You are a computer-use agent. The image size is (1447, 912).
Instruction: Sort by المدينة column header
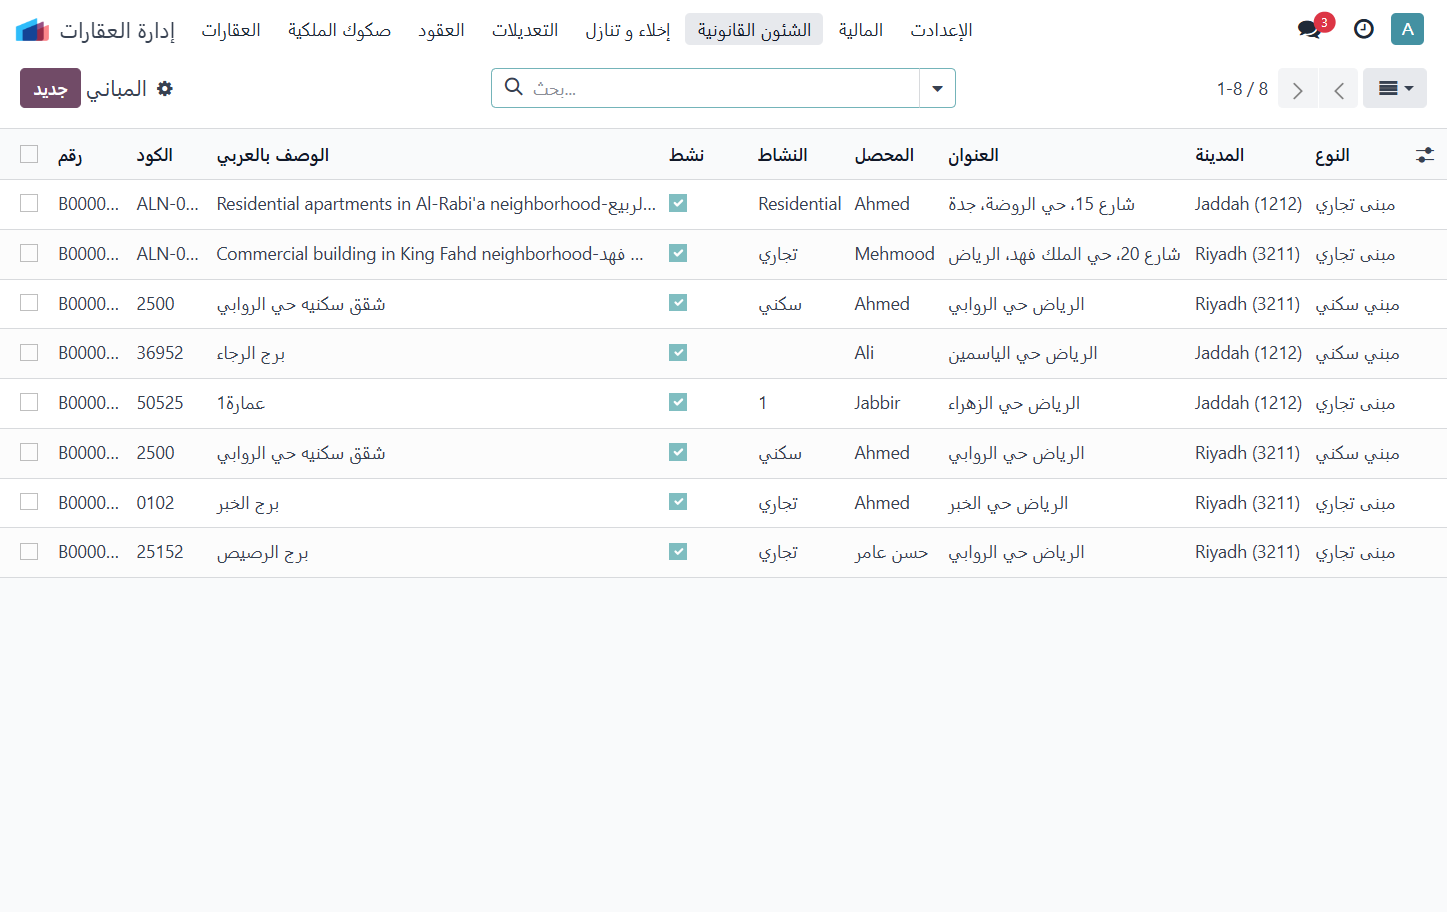pyautogui.click(x=1219, y=155)
